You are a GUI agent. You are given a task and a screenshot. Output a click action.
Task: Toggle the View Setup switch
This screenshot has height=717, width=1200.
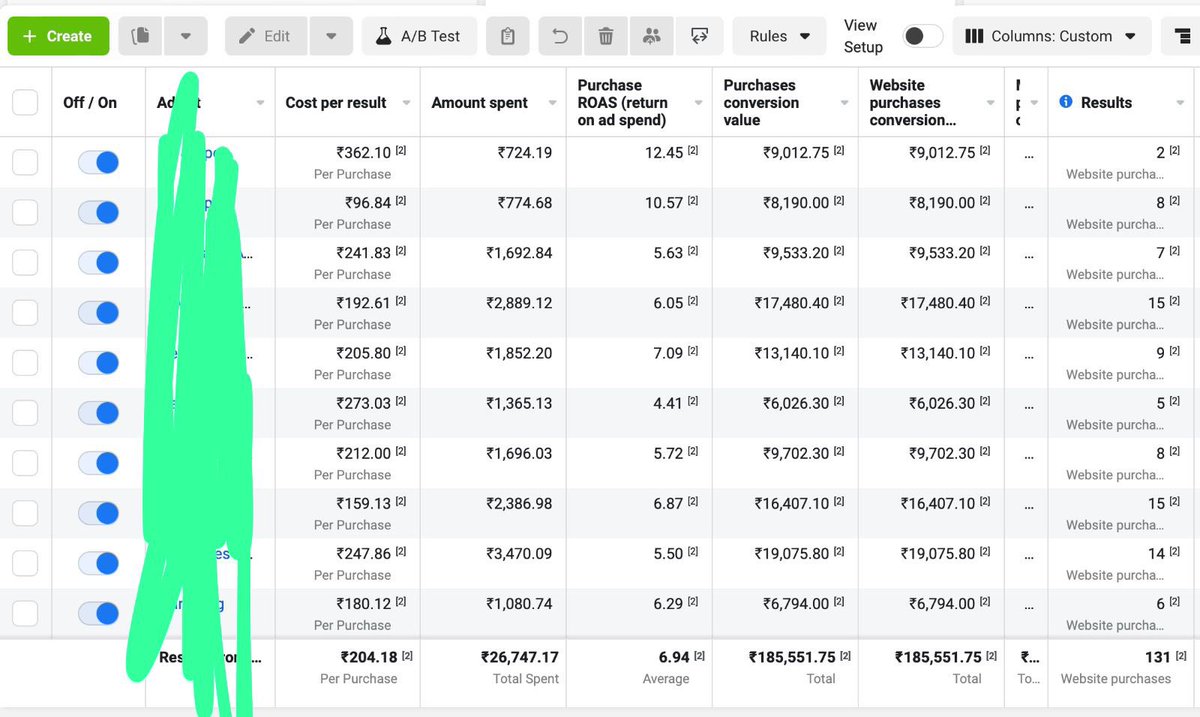pyautogui.click(x=922, y=36)
